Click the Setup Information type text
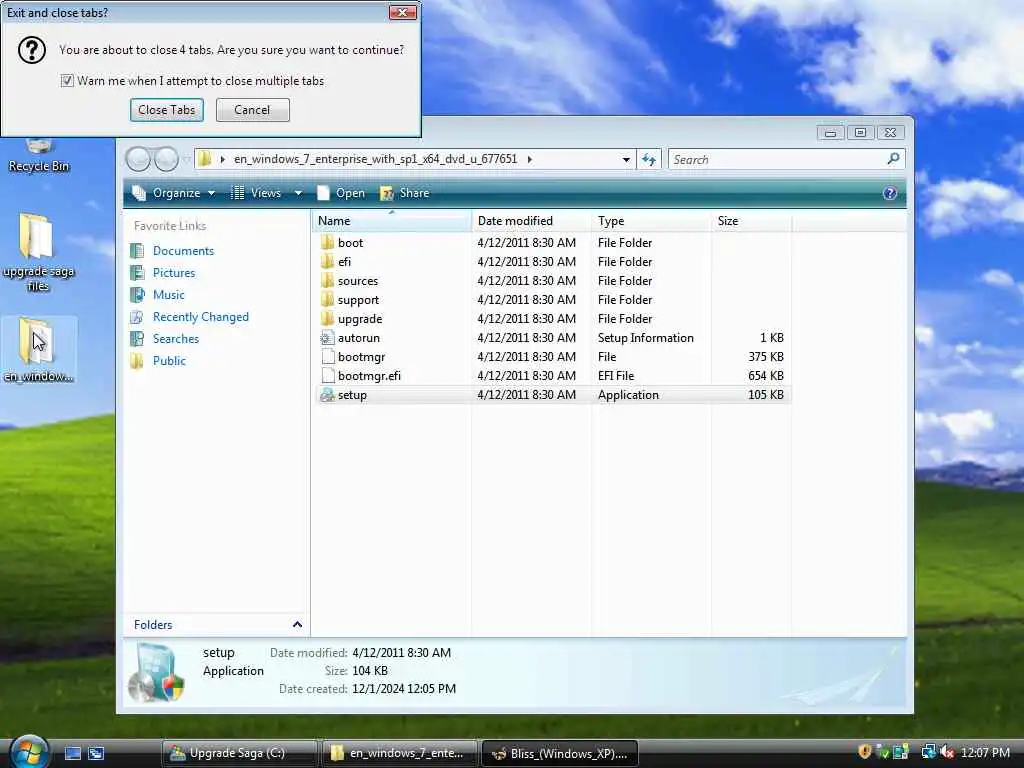The width and height of the screenshot is (1024, 768). (645, 338)
